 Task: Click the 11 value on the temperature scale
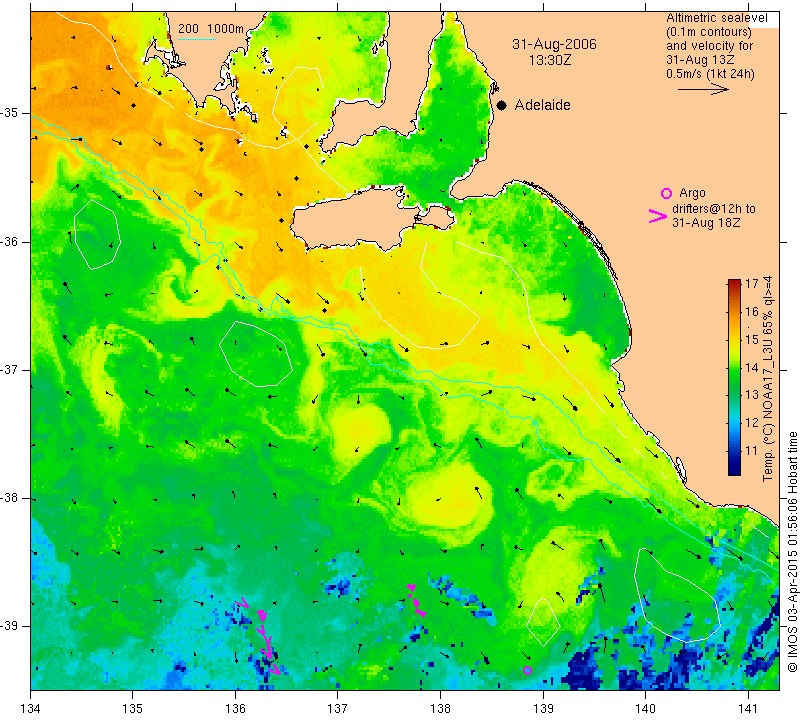click(752, 451)
